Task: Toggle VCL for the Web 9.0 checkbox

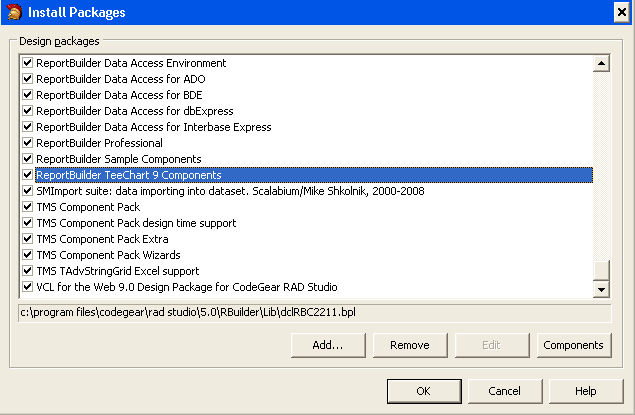Action: point(28,287)
